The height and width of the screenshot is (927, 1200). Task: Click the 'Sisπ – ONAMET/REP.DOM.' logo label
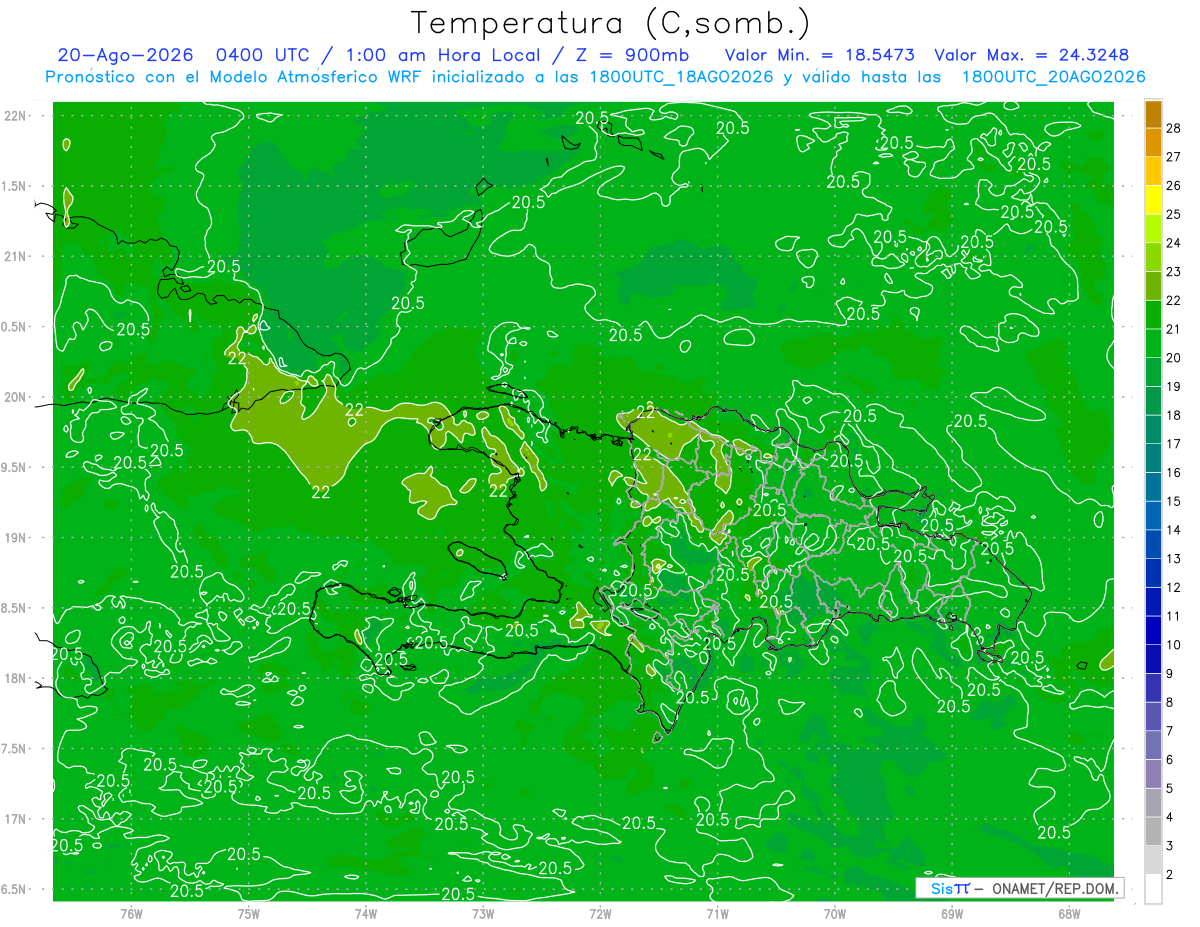pos(1019,888)
